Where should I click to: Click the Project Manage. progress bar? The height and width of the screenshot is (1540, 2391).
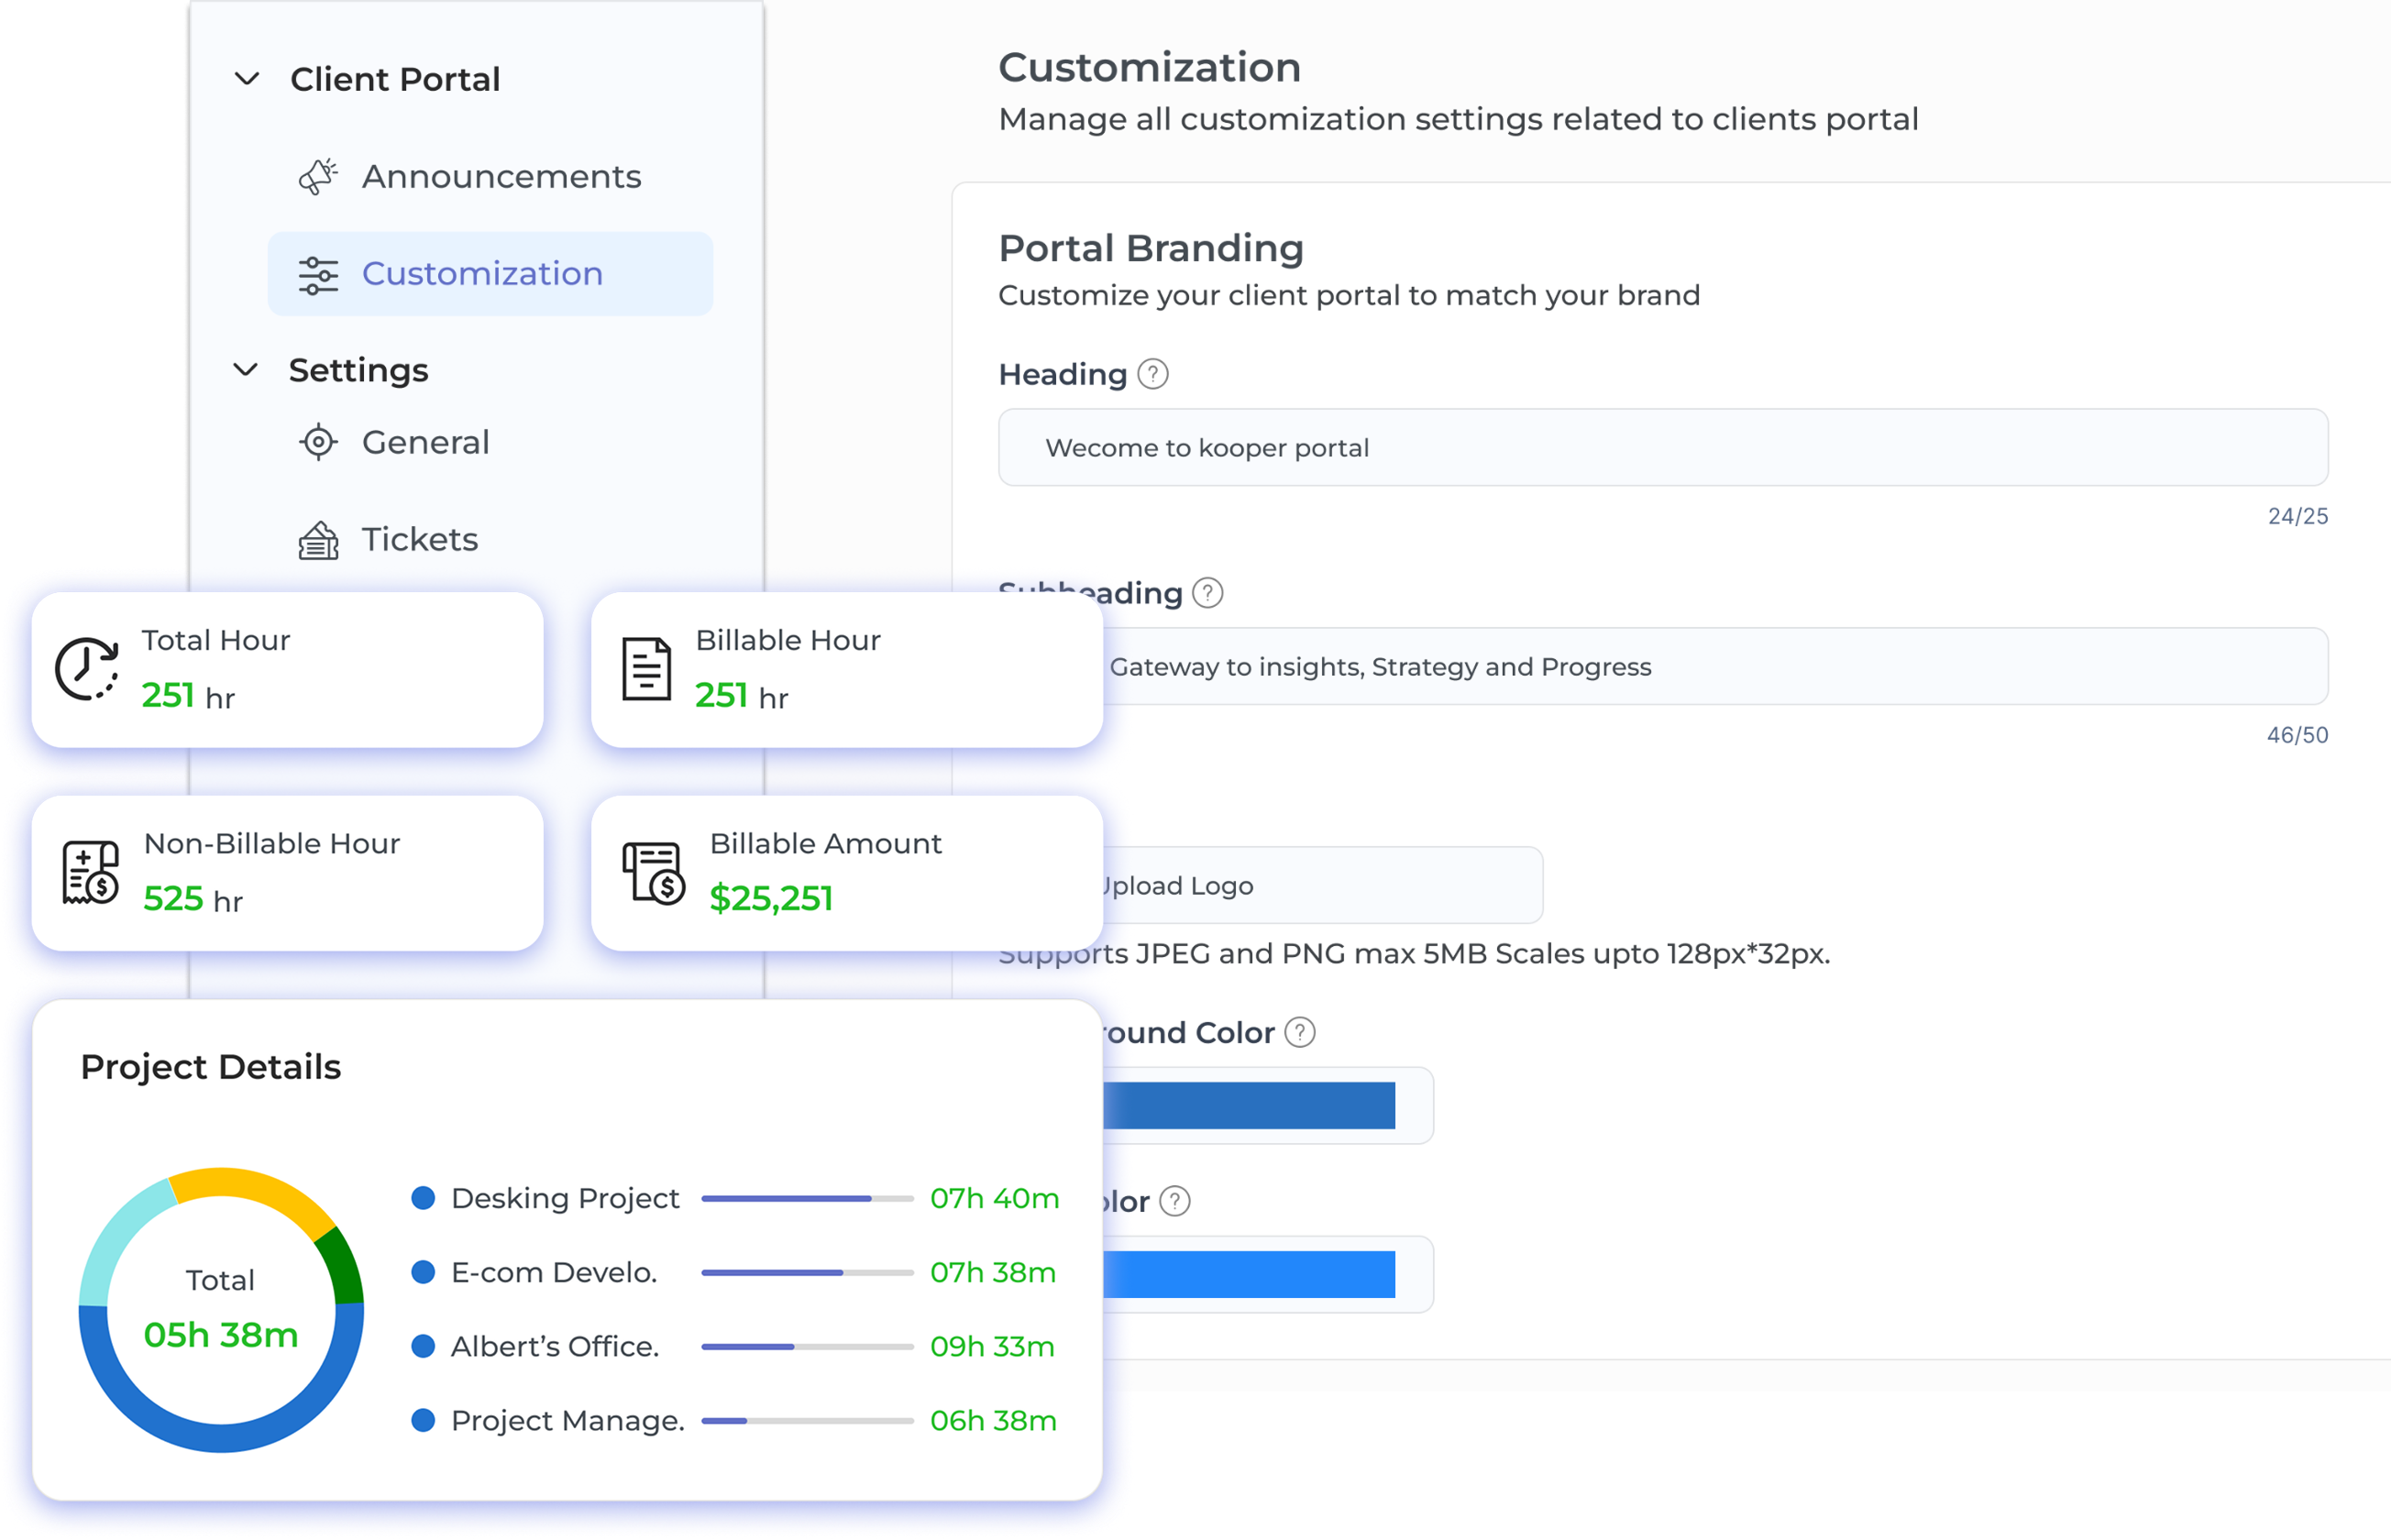coord(807,1420)
